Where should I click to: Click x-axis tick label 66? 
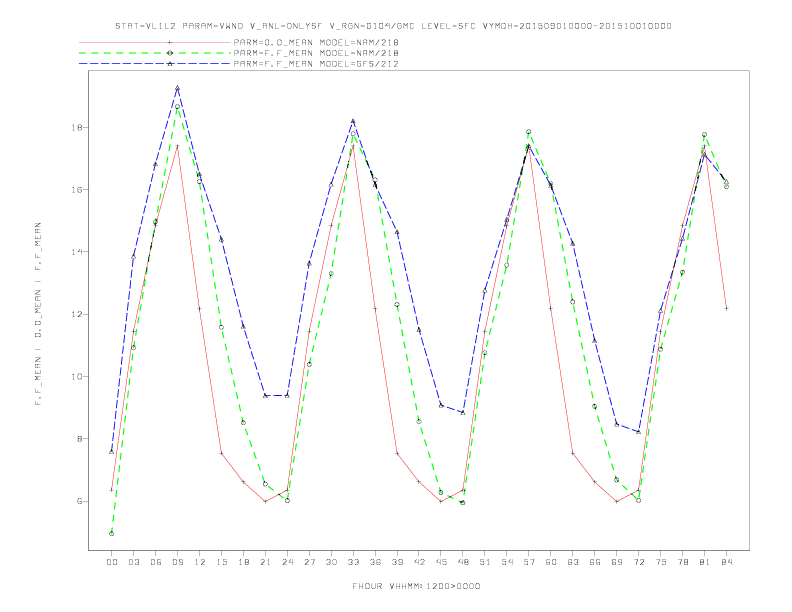tap(595, 562)
